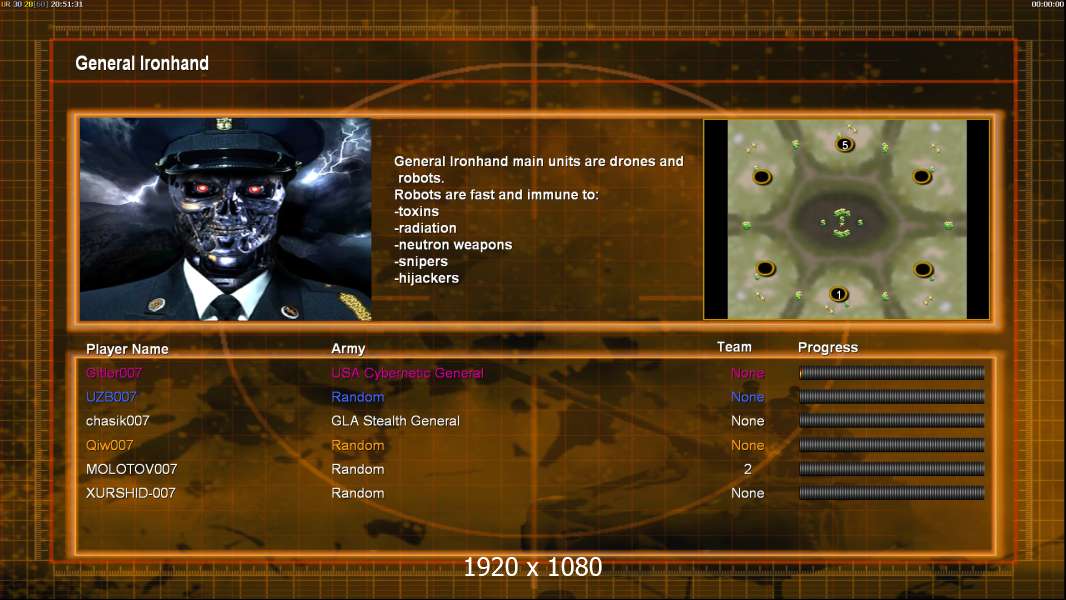Click Qiw007's Random army entry
The width and height of the screenshot is (1066, 600).
coord(358,445)
